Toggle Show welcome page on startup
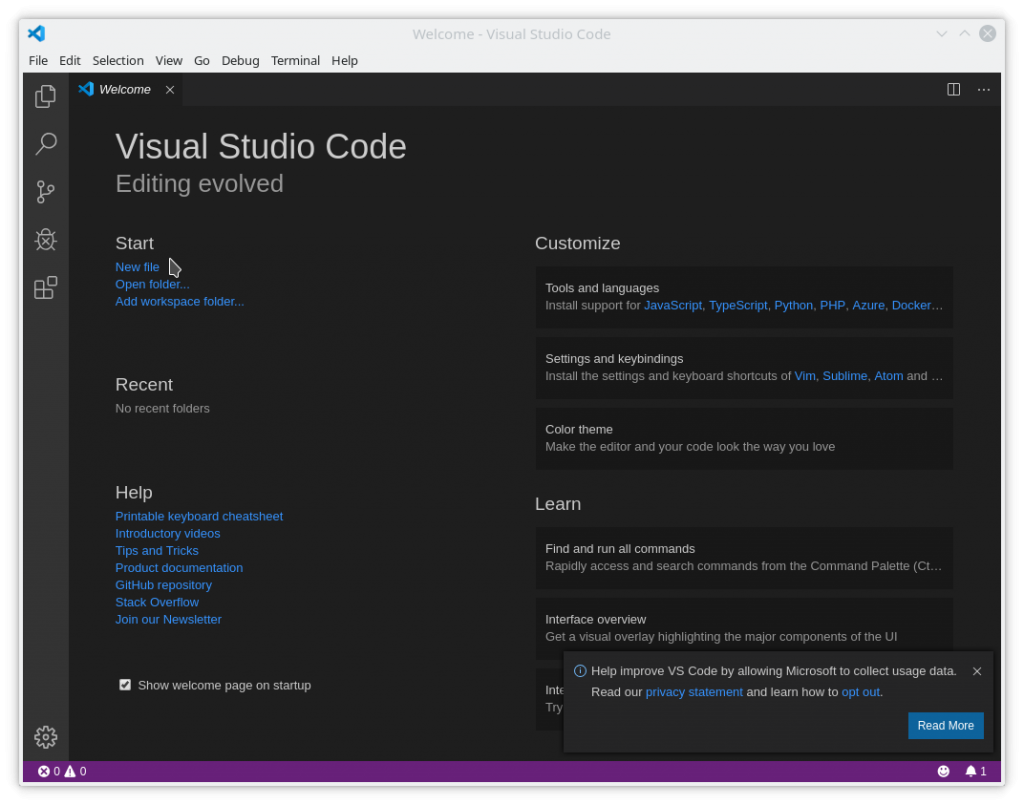This screenshot has width=1024, height=805. [x=125, y=685]
